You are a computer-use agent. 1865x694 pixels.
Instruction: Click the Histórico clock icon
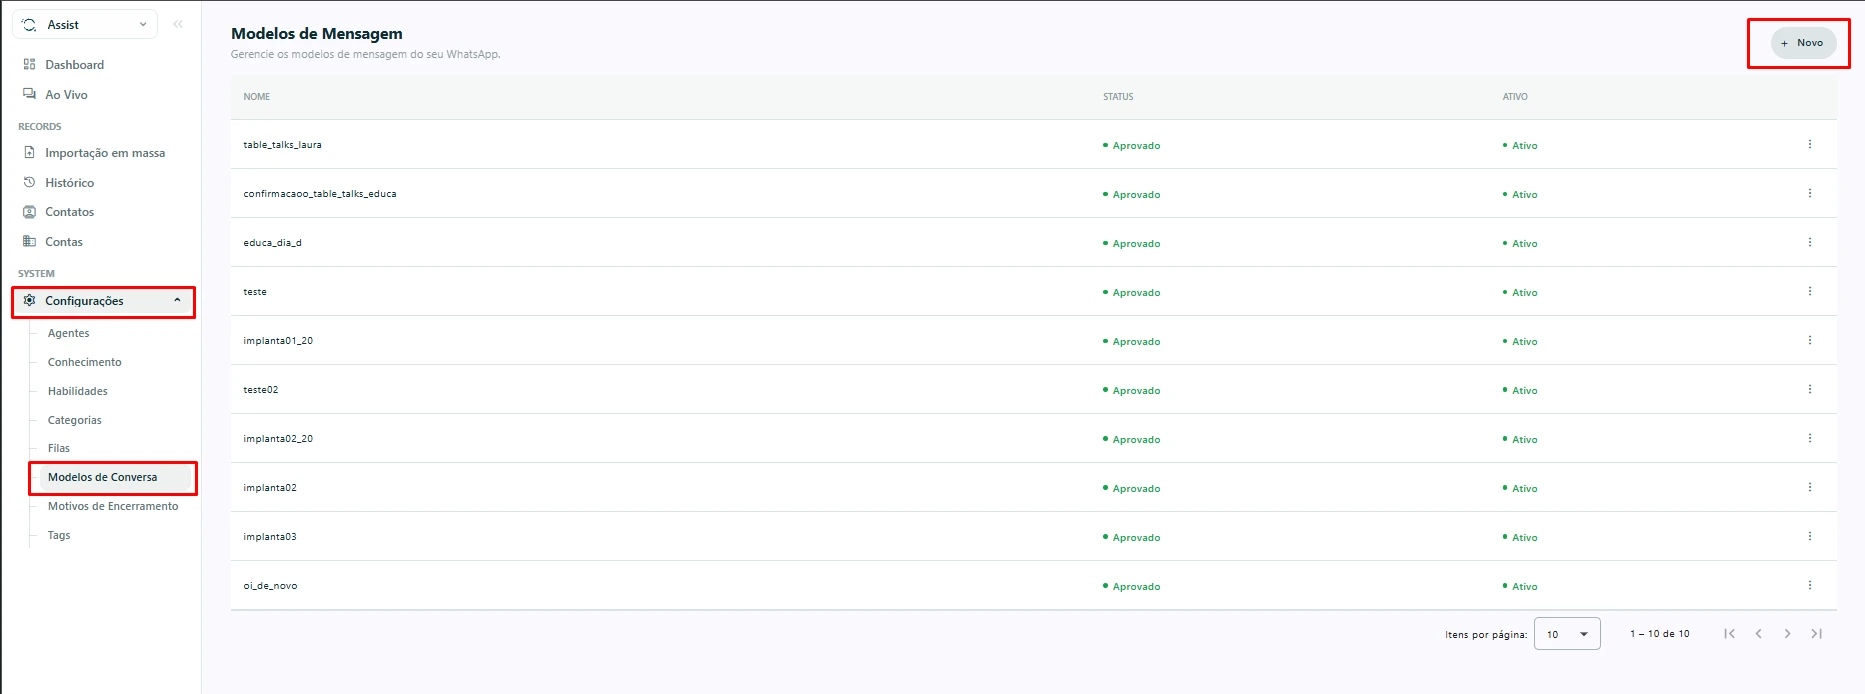(x=29, y=182)
